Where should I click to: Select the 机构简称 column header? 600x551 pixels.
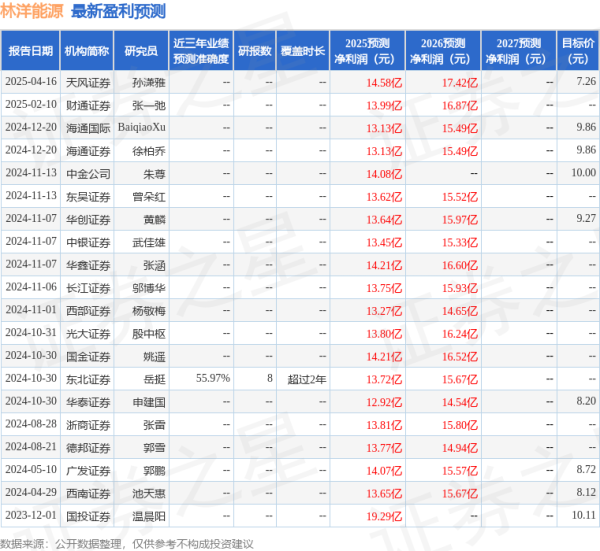[x=87, y=49]
